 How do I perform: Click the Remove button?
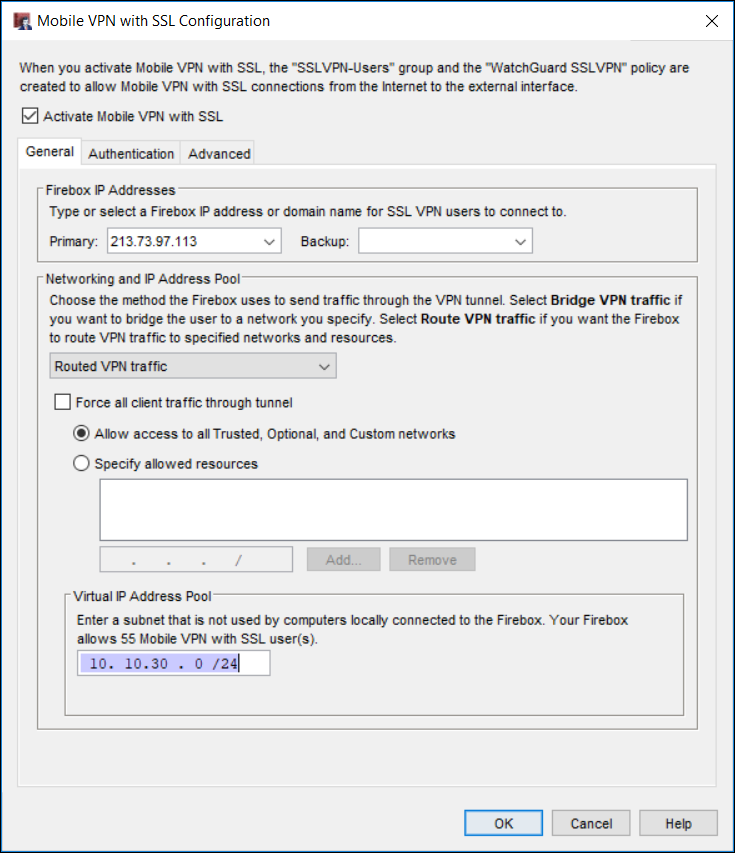click(432, 560)
